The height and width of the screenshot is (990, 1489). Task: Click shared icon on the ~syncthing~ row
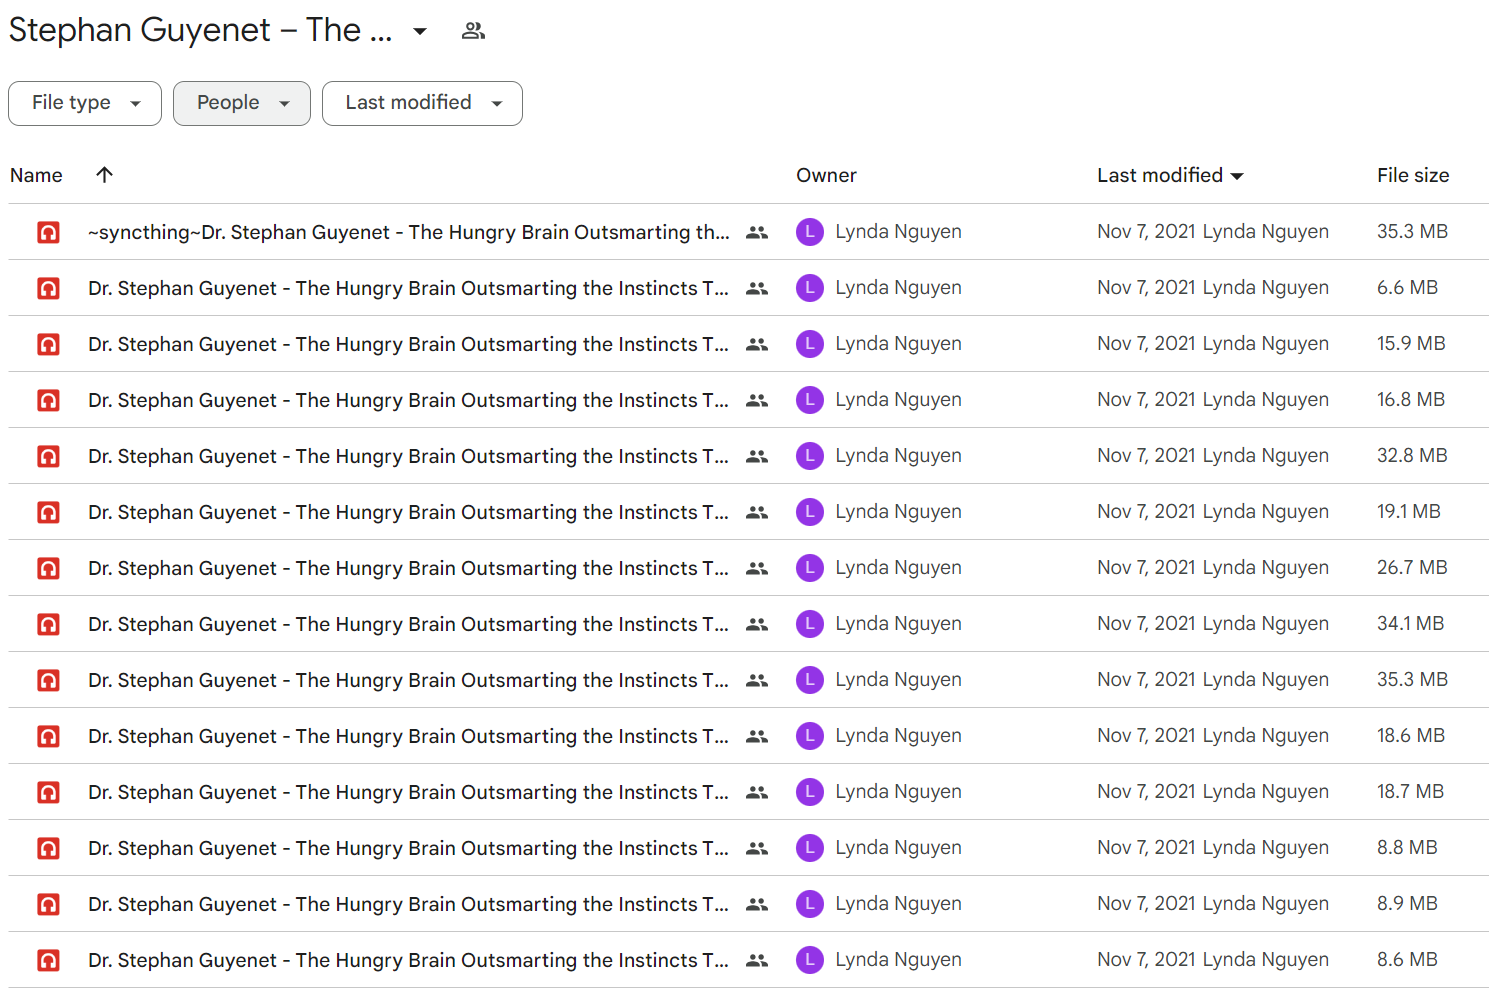pos(757,232)
